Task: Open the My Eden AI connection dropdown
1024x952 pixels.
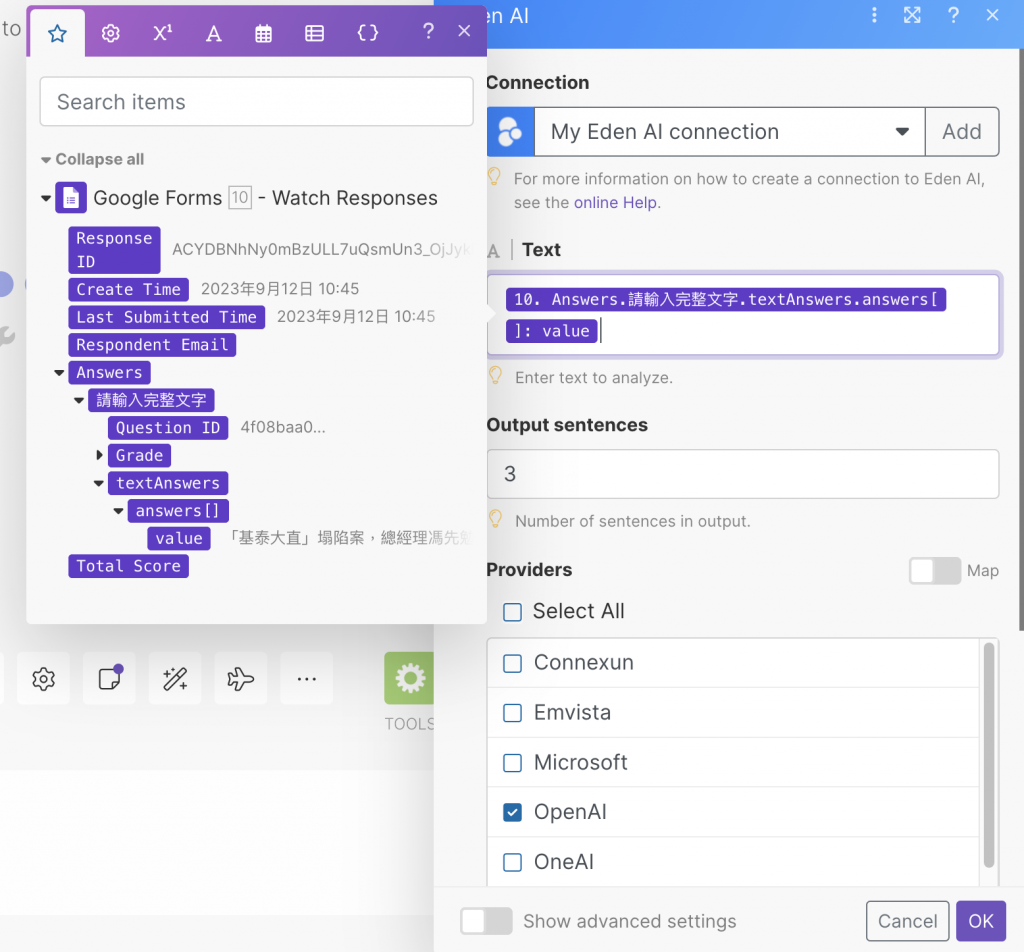Action: 729,132
